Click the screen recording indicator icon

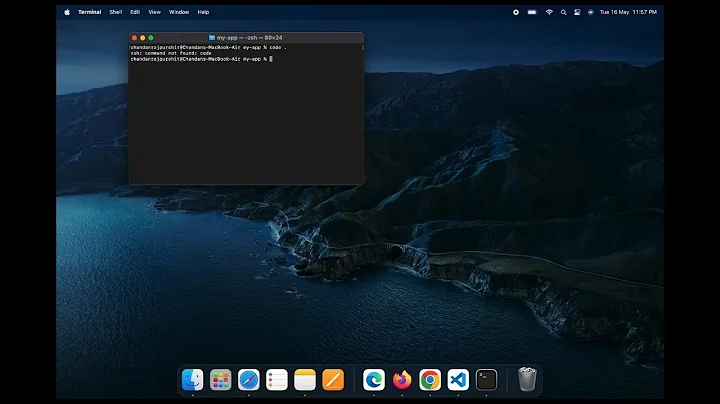pos(516,12)
